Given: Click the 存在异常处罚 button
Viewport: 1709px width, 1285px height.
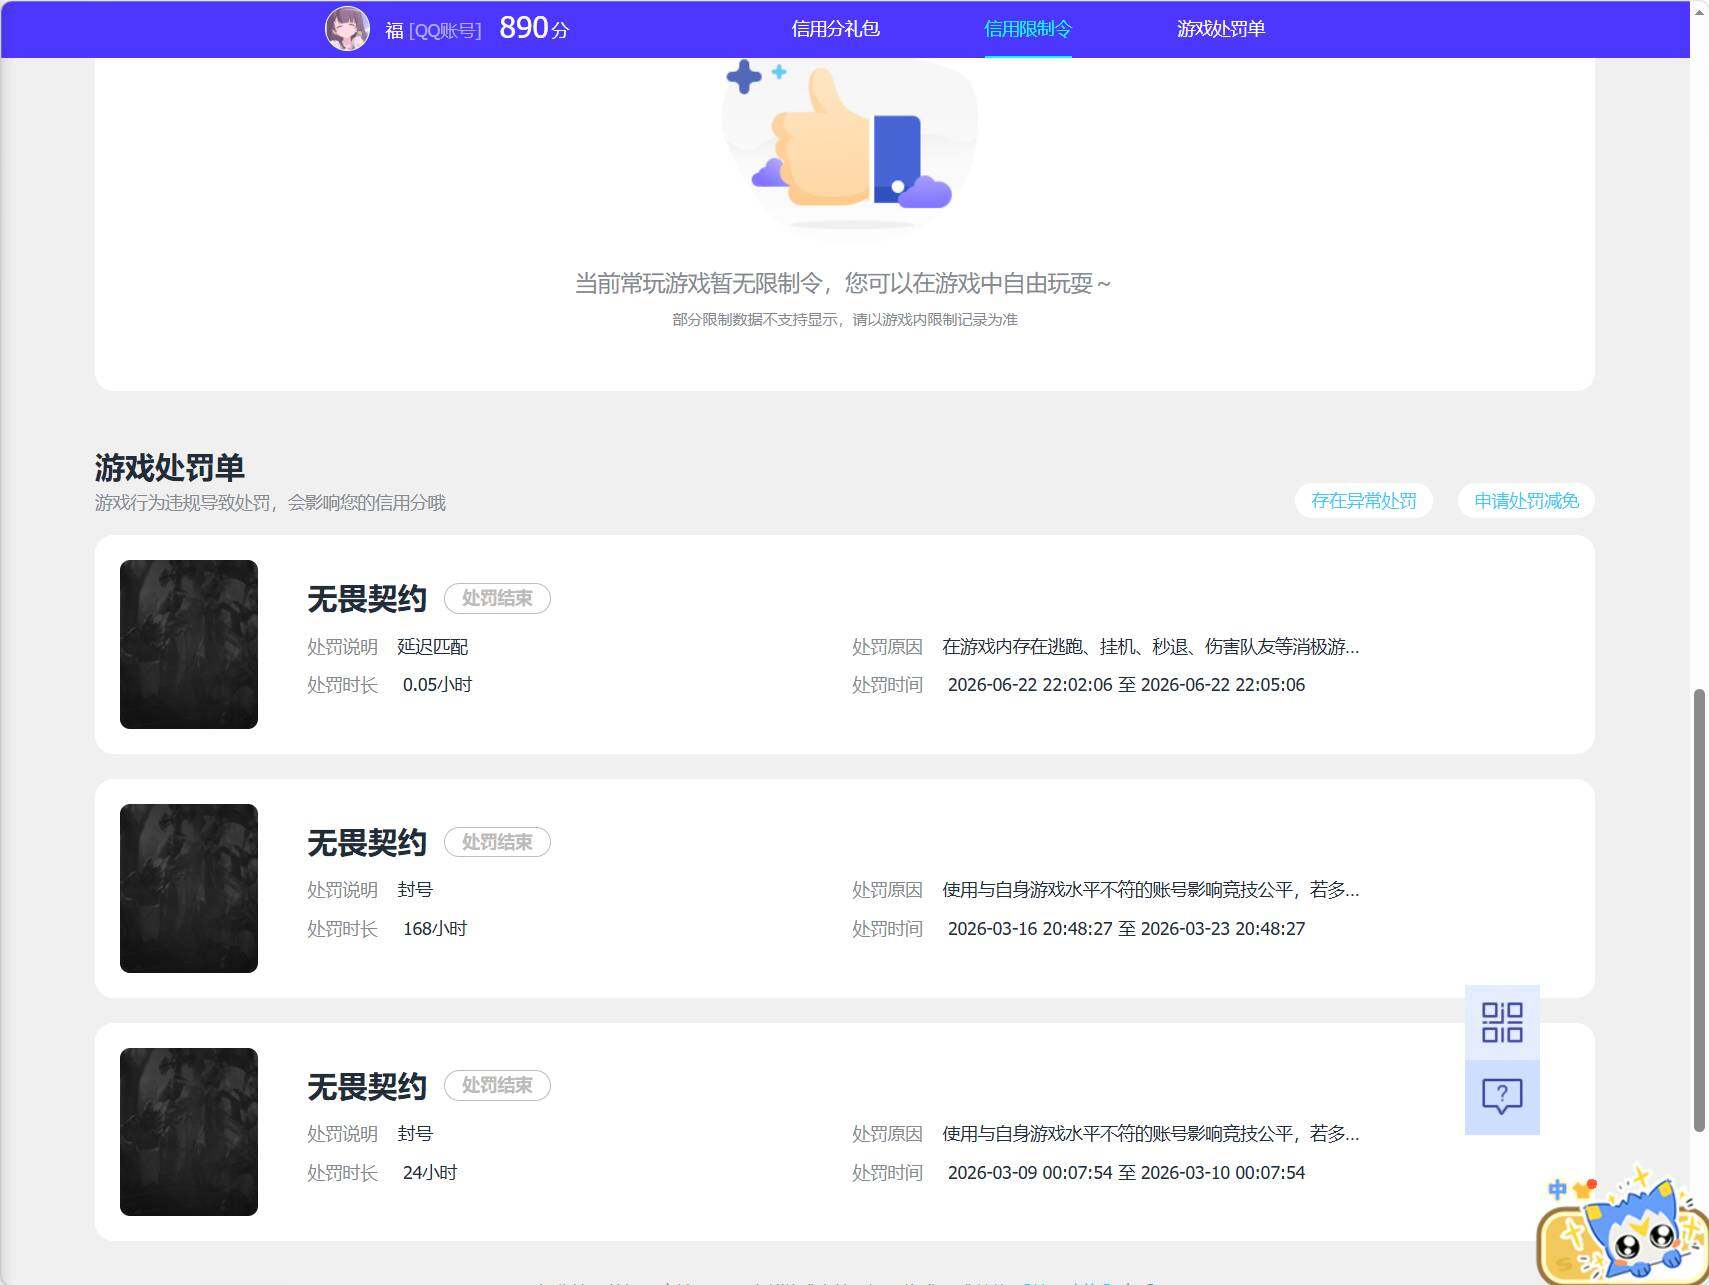Looking at the screenshot, I should (x=1364, y=501).
